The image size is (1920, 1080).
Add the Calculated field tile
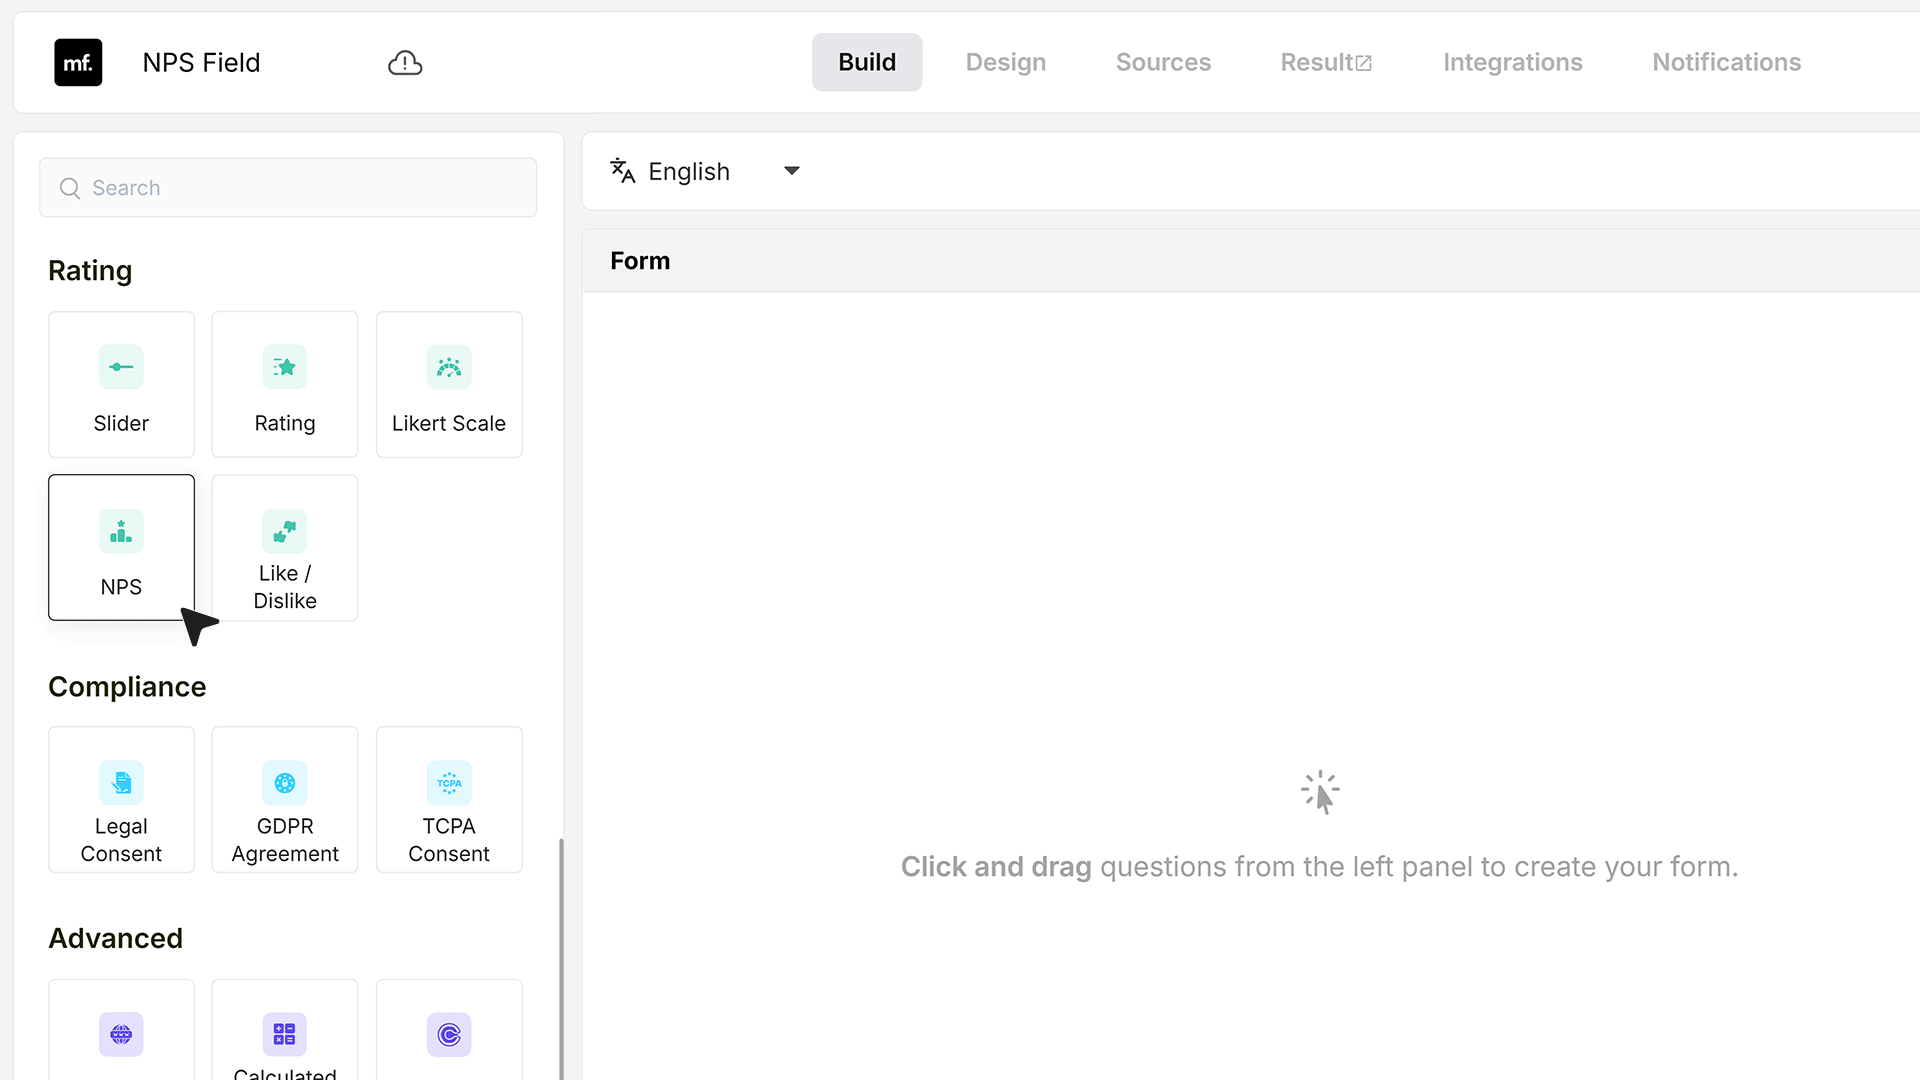(x=285, y=1030)
